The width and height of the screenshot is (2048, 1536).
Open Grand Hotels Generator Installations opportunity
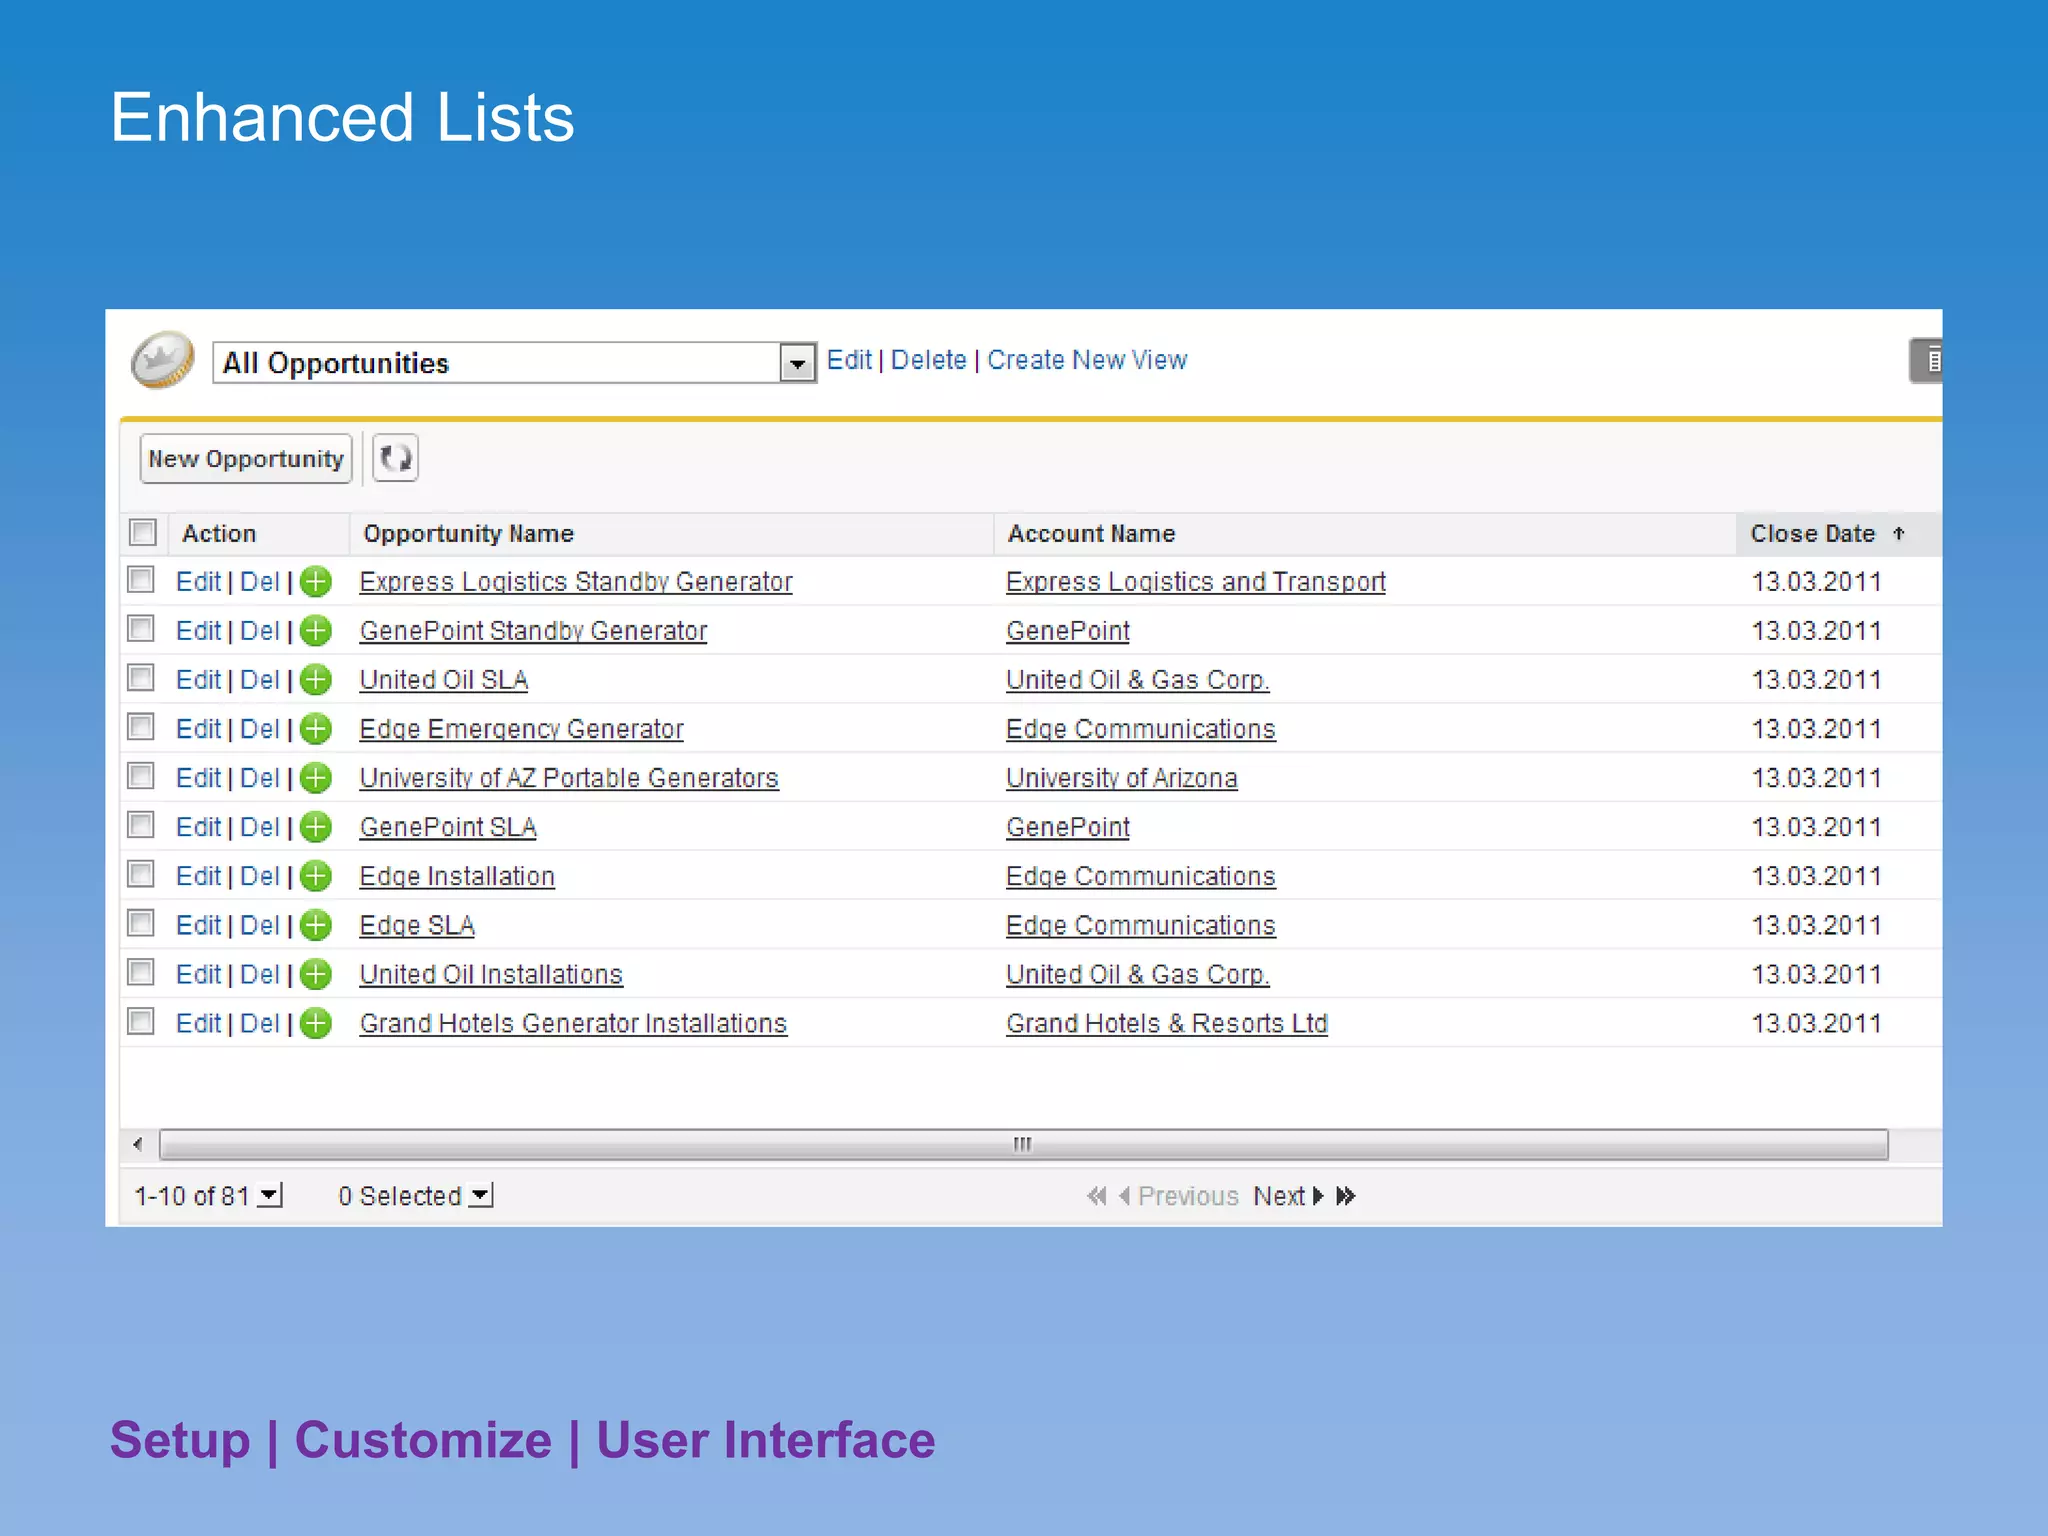pos(574,1024)
